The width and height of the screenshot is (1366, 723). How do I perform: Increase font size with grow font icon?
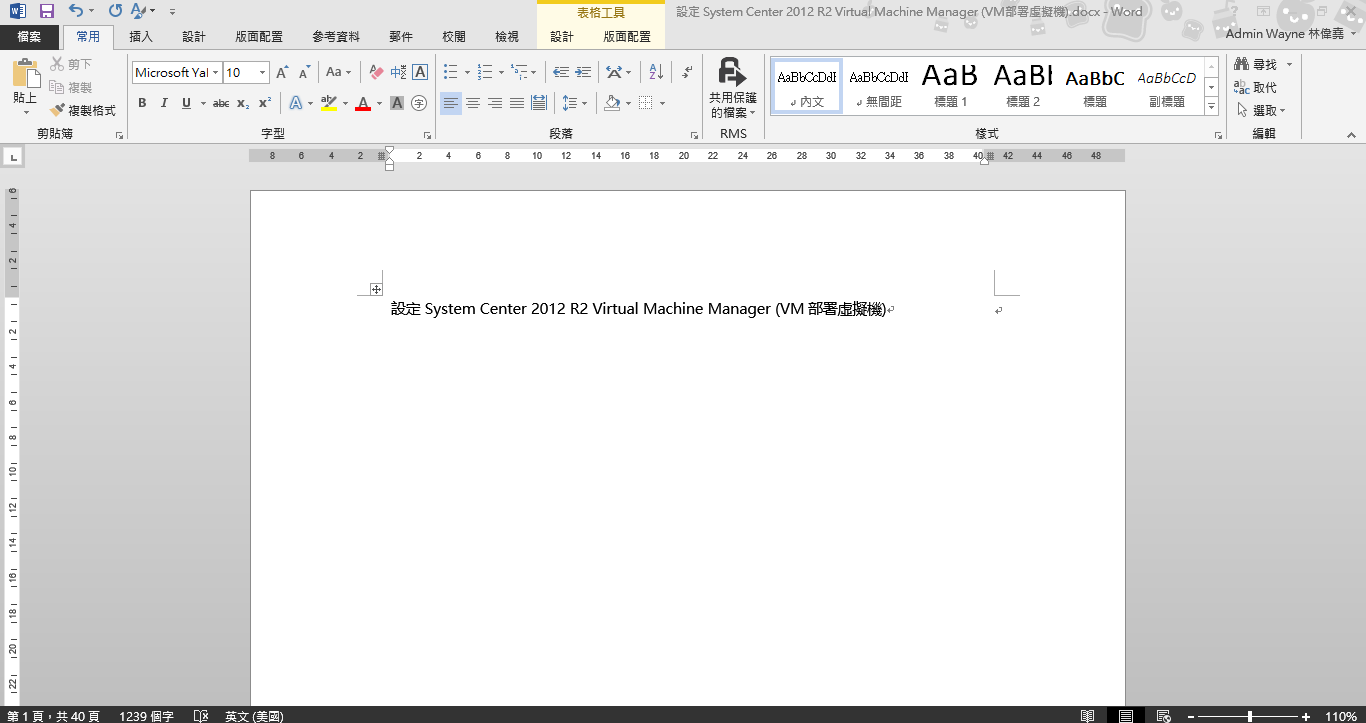click(283, 72)
